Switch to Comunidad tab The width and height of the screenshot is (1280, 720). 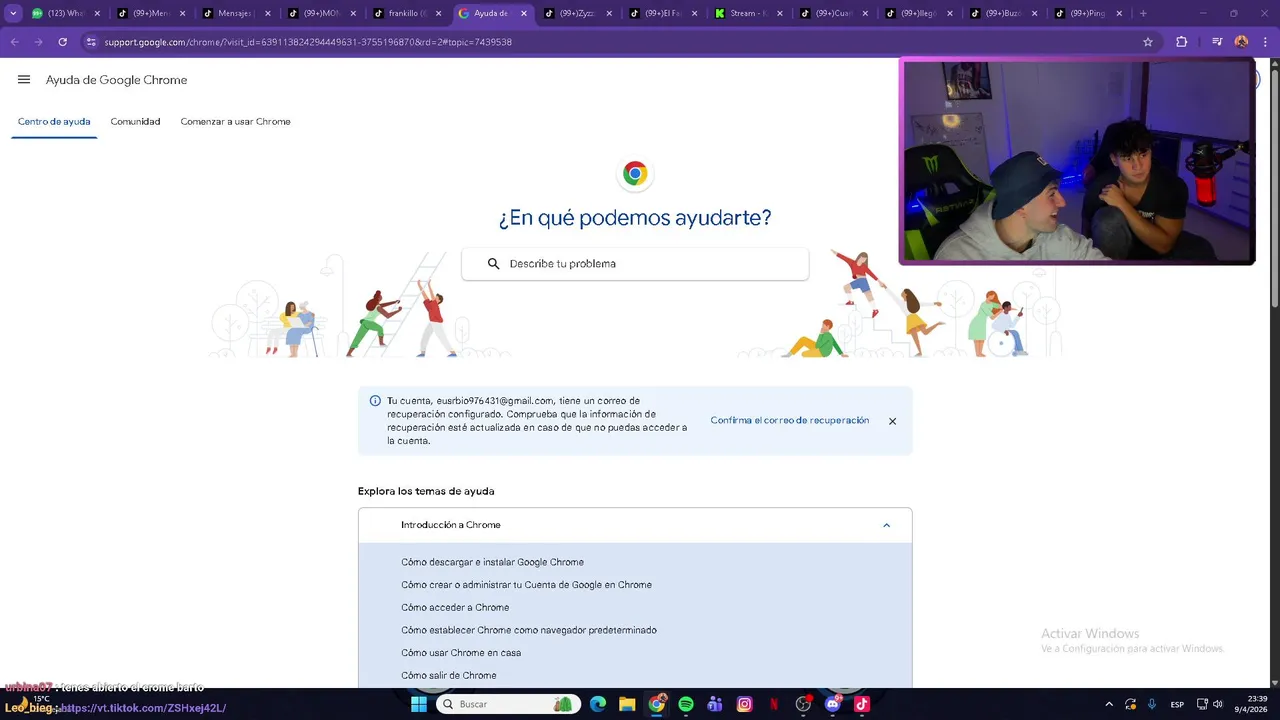[135, 121]
